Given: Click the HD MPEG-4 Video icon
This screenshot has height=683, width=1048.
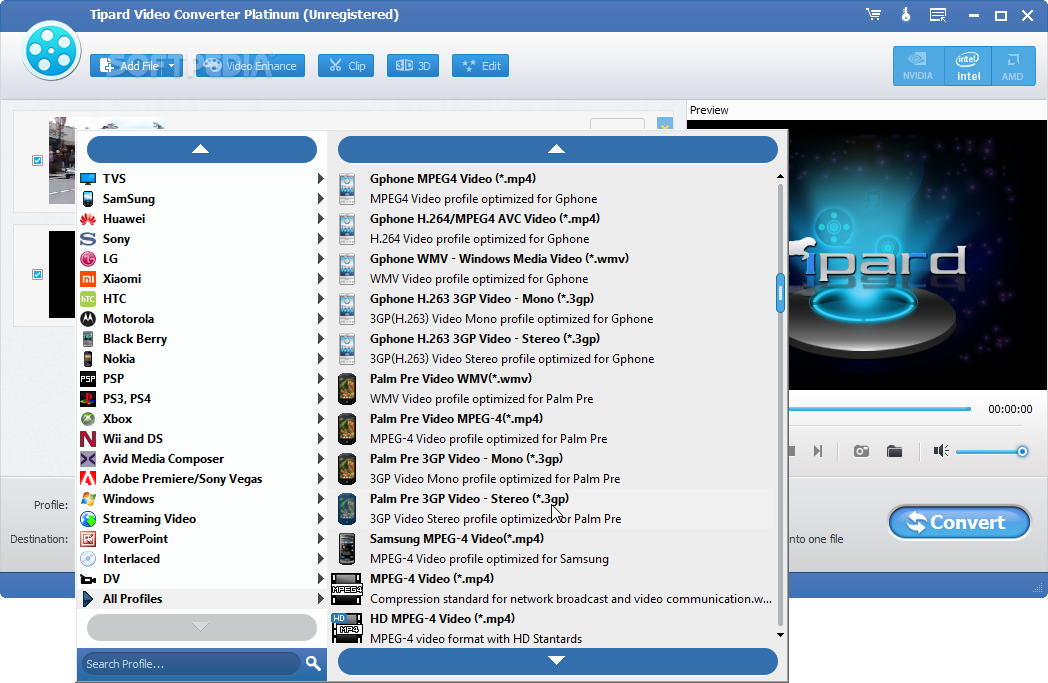Looking at the screenshot, I should 347,628.
